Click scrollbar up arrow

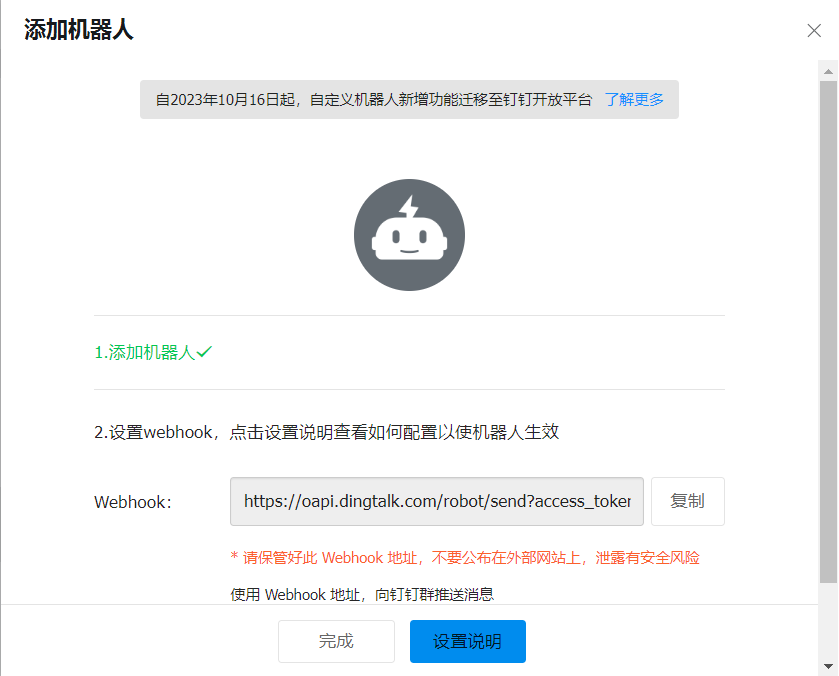click(x=828, y=71)
